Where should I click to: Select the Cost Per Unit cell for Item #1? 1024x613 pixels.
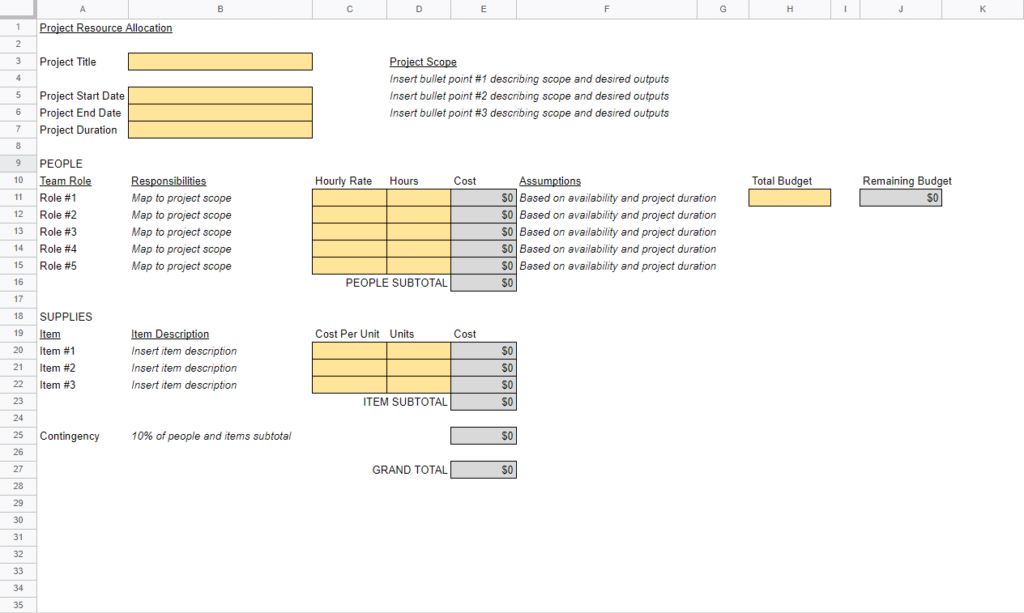click(x=349, y=351)
